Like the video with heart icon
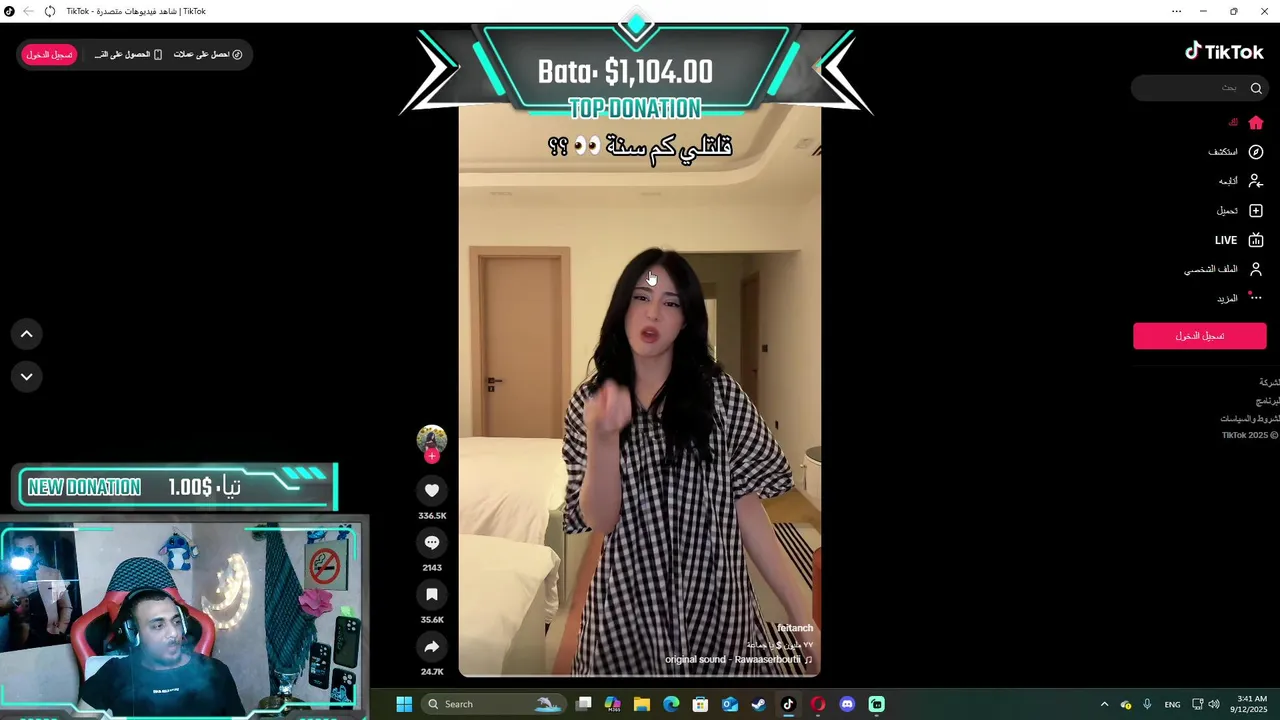 (x=432, y=490)
